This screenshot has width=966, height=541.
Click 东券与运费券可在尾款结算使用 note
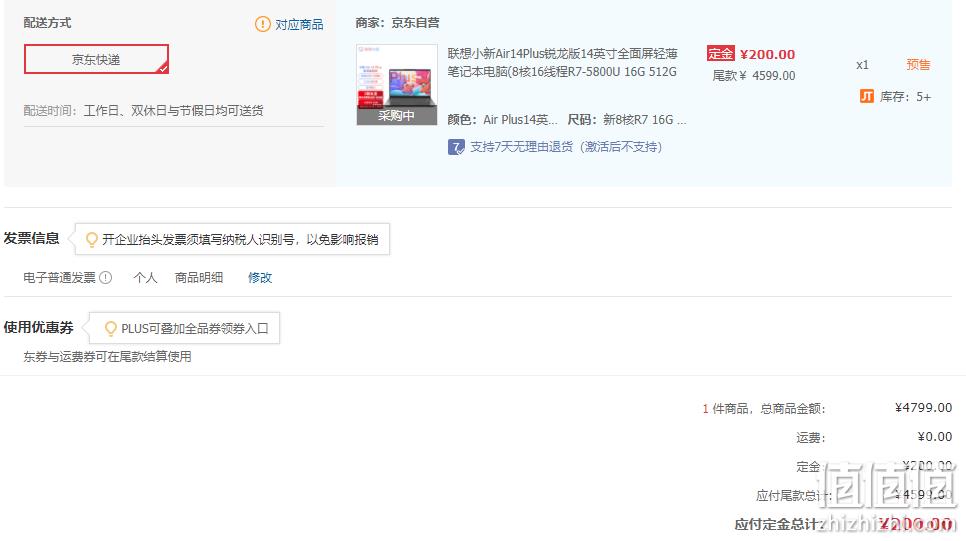107,356
